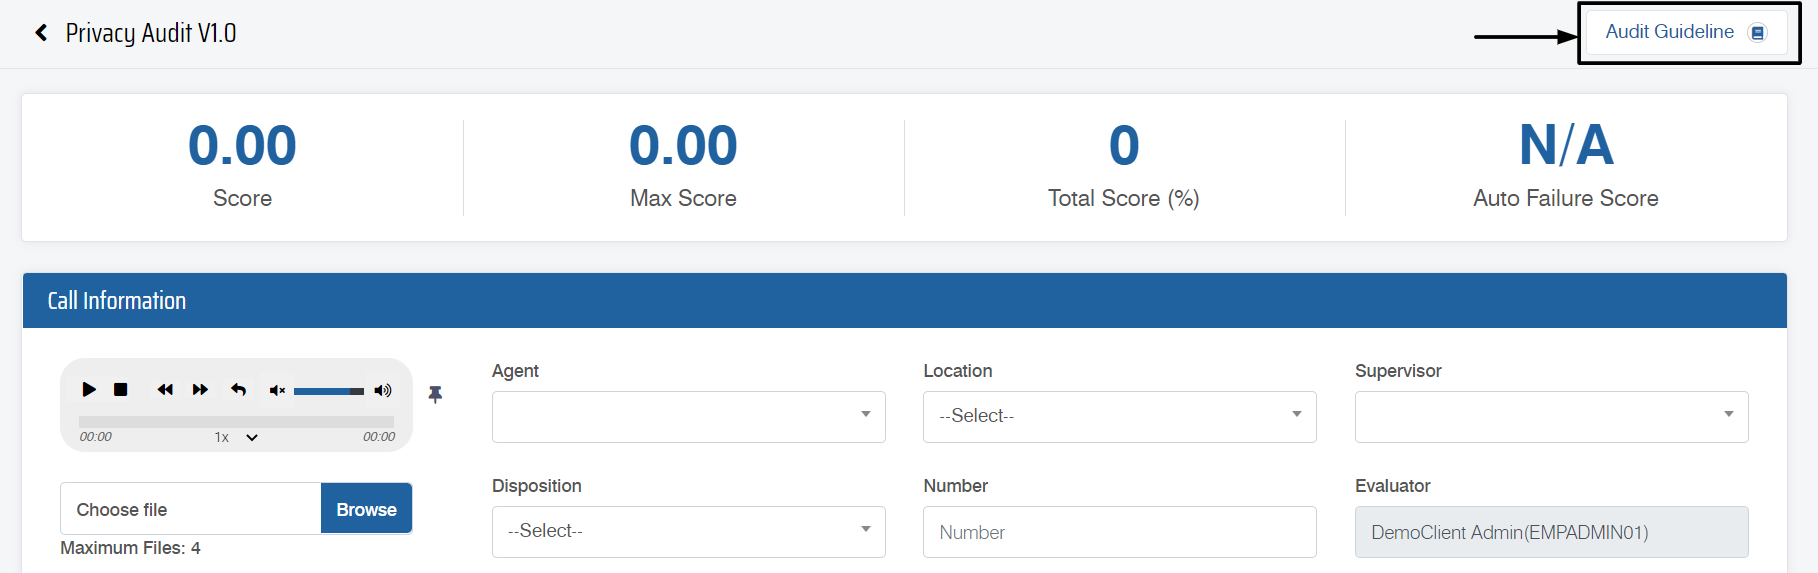The width and height of the screenshot is (1818, 573).
Task: Click the replay curved-arrow icon
Action: tap(238, 389)
